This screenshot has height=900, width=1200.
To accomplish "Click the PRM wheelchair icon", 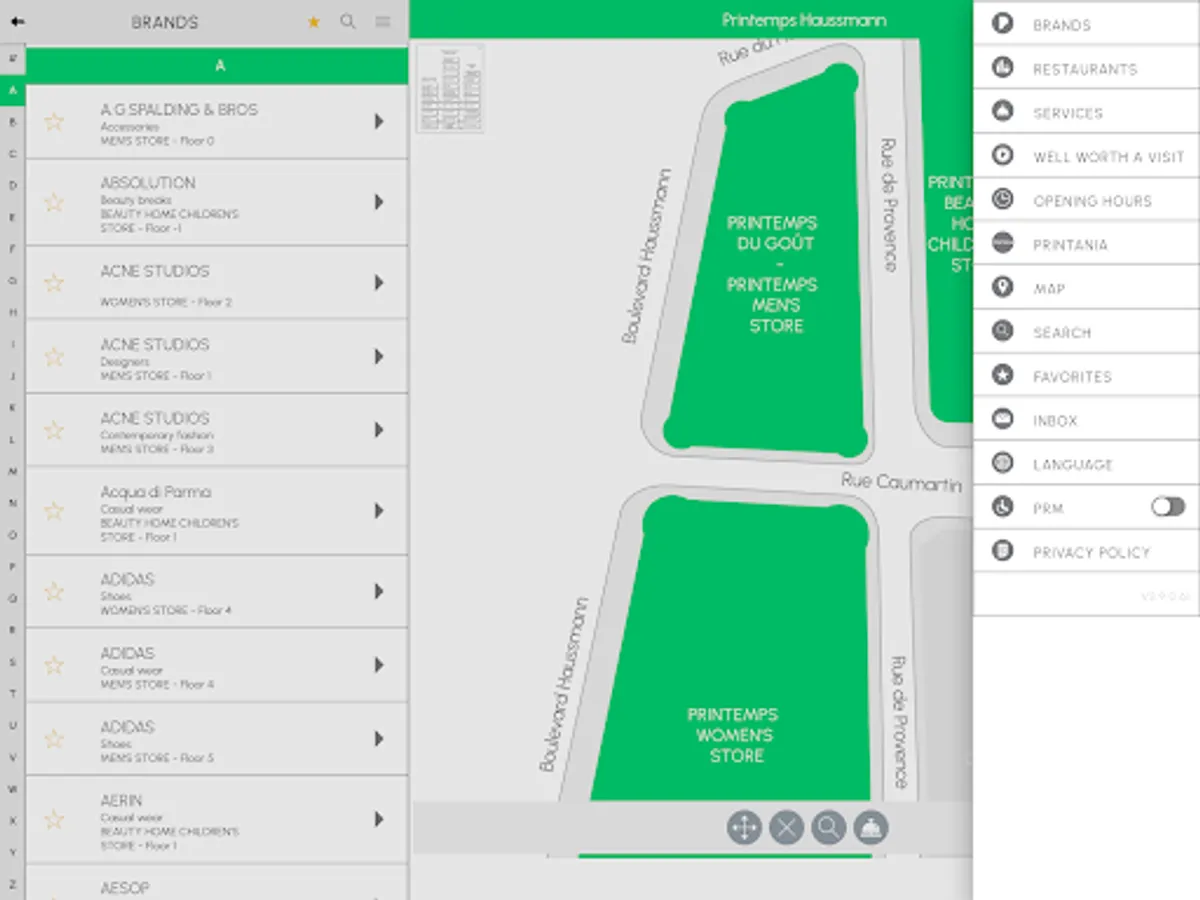I will click(x=1002, y=508).
